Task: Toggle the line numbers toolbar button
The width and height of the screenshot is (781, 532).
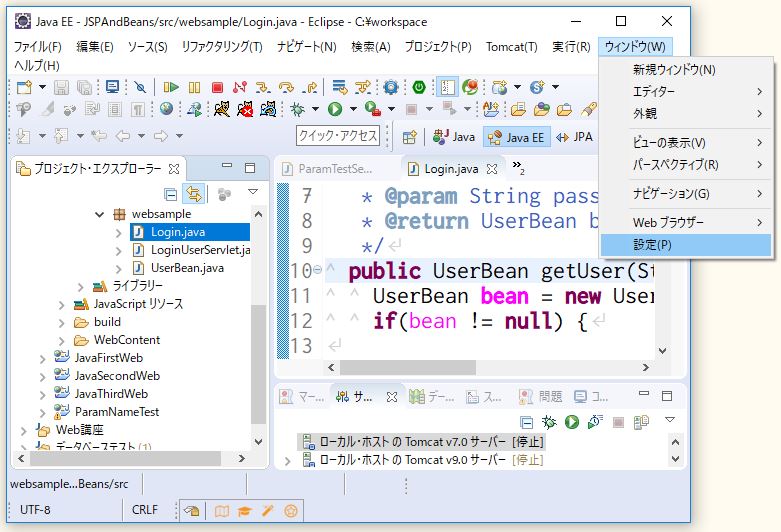Action: pos(447,88)
